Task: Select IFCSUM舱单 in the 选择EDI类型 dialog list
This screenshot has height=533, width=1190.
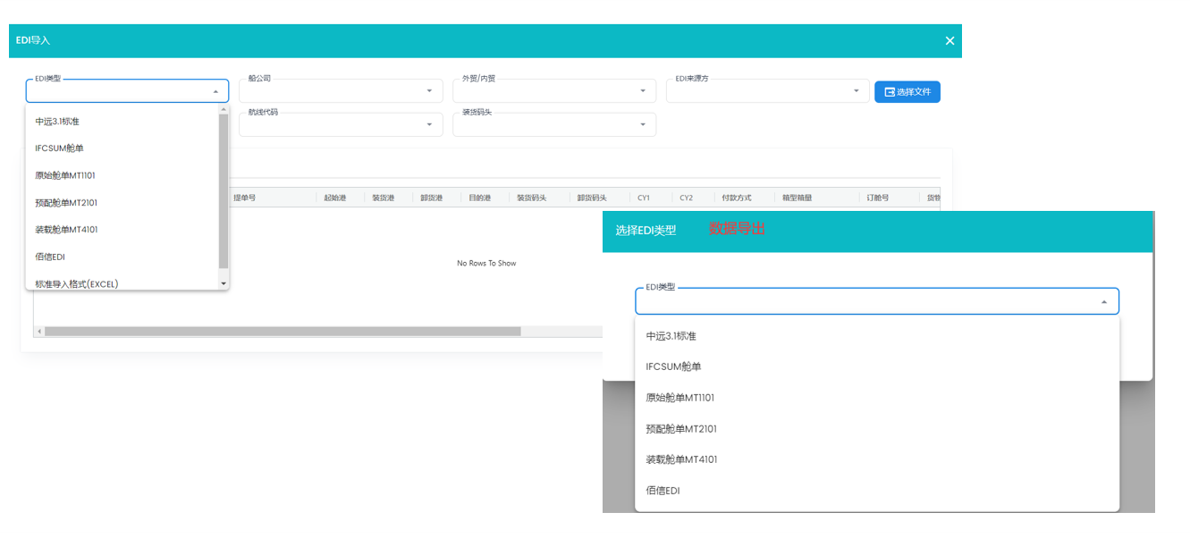Action: (x=673, y=367)
